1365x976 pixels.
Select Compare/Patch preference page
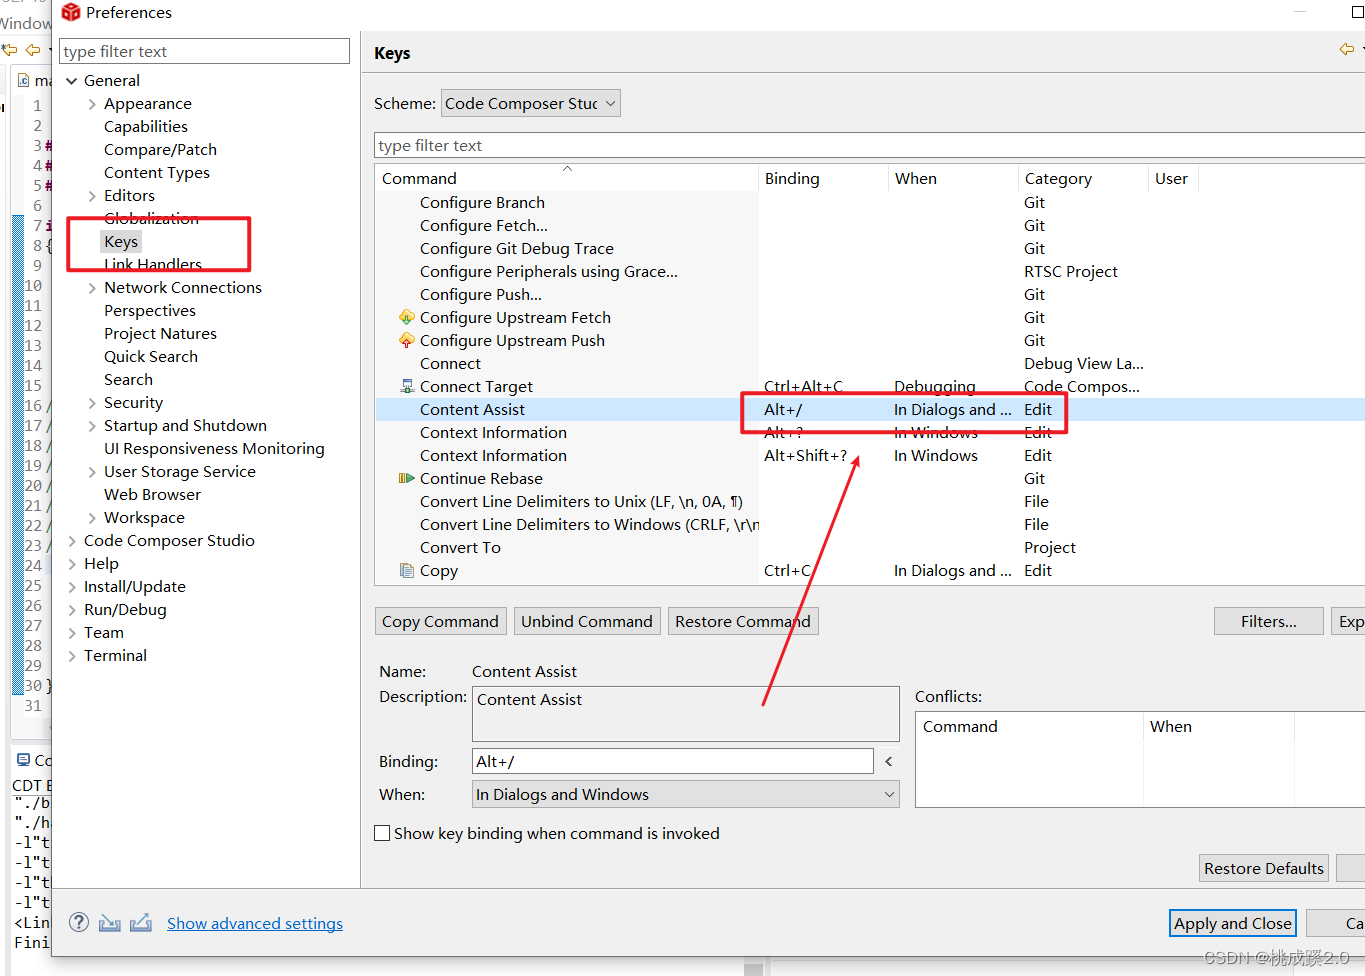(160, 149)
